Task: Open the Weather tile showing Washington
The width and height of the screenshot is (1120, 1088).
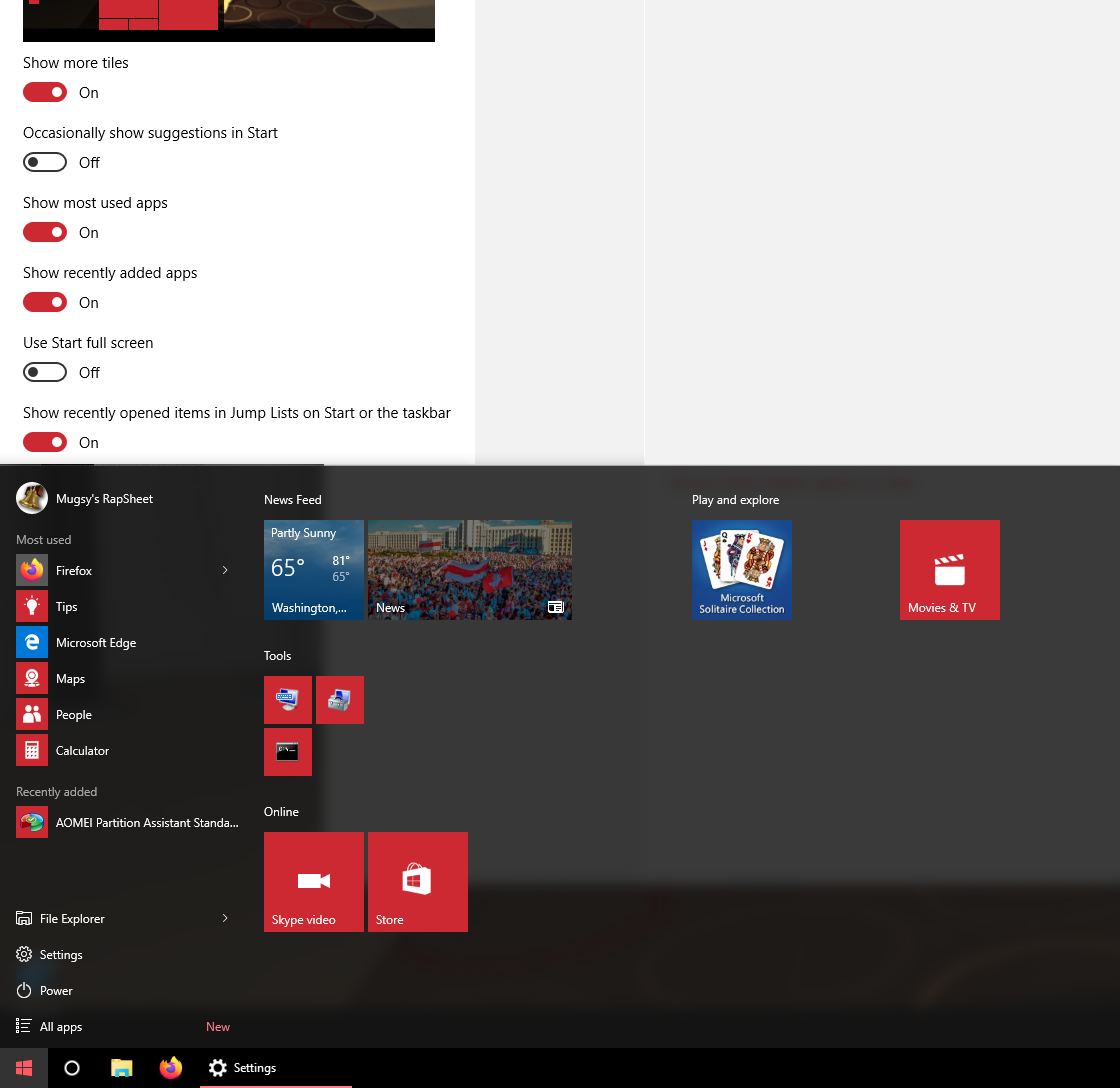Action: tap(314, 570)
